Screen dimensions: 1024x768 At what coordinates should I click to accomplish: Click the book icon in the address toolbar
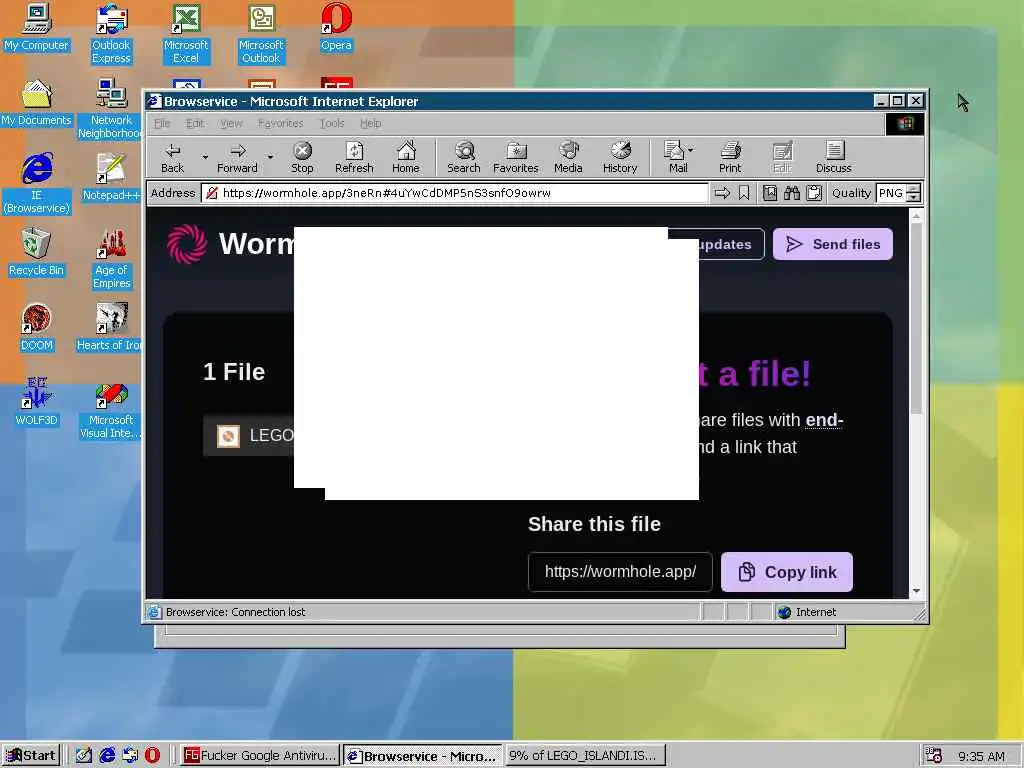point(770,193)
